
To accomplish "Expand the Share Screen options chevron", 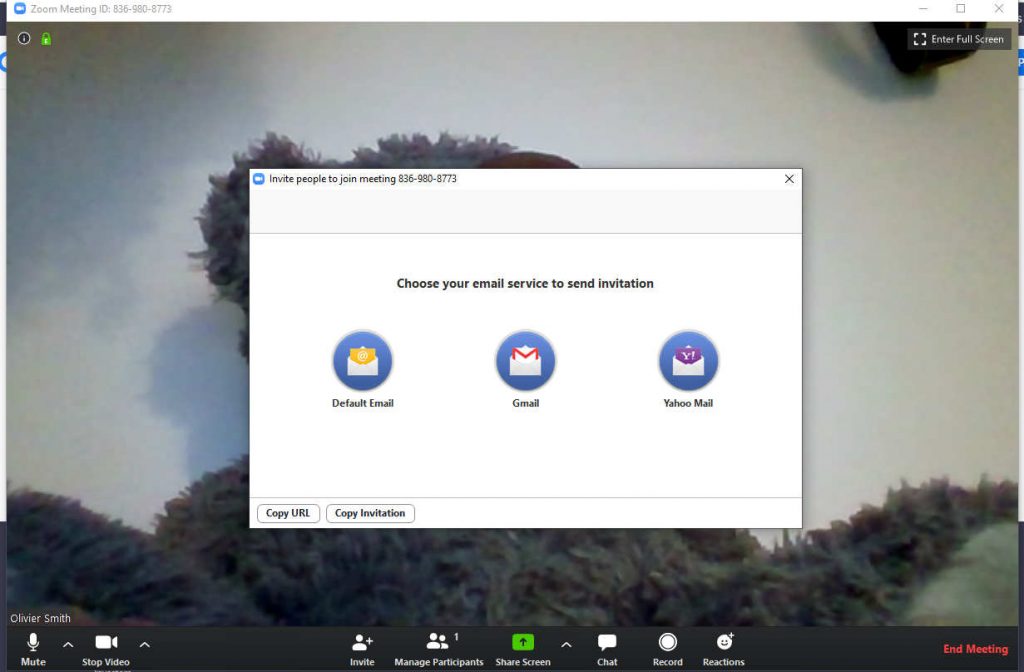I will pyautogui.click(x=566, y=645).
